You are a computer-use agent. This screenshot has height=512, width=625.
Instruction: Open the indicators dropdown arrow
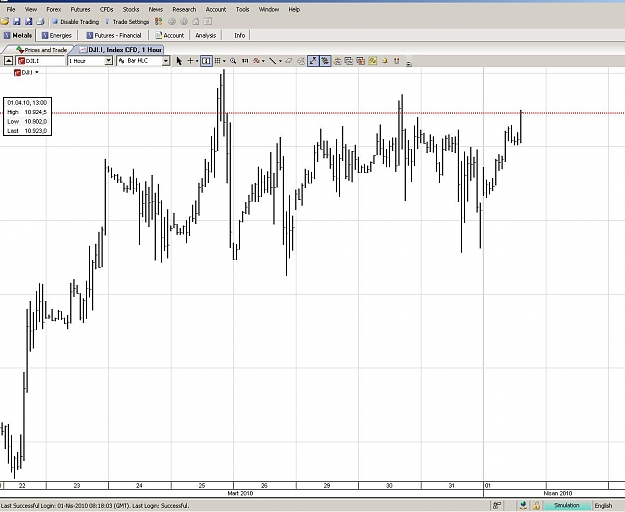263,61
